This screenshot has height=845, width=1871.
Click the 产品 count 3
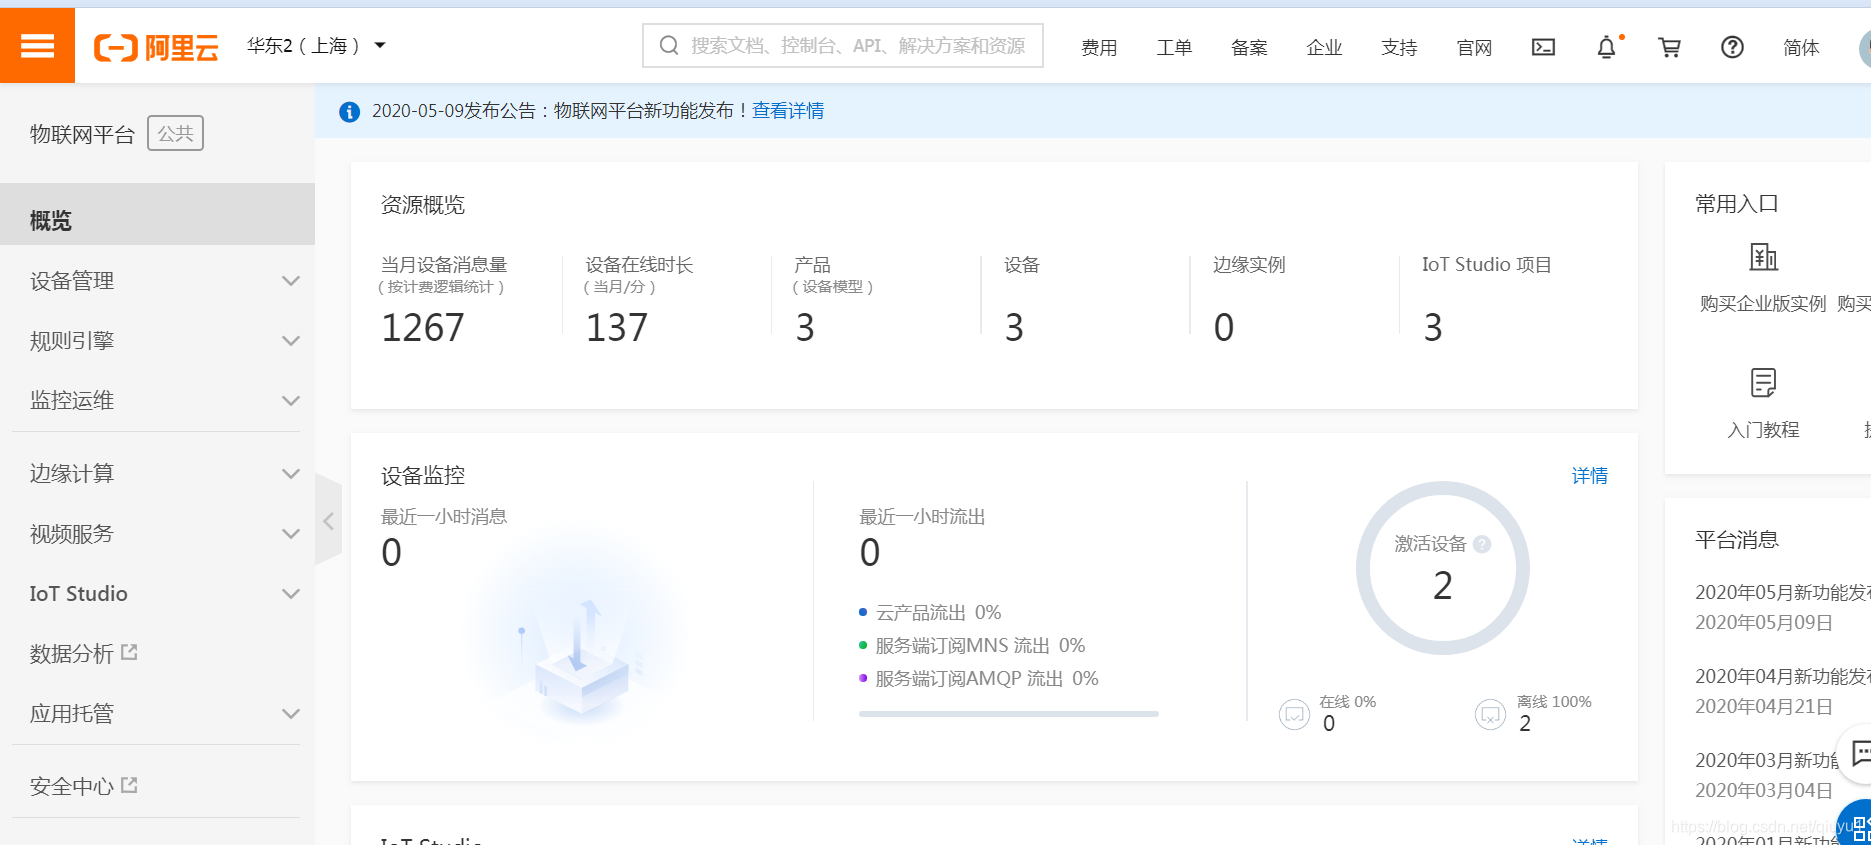(x=805, y=328)
